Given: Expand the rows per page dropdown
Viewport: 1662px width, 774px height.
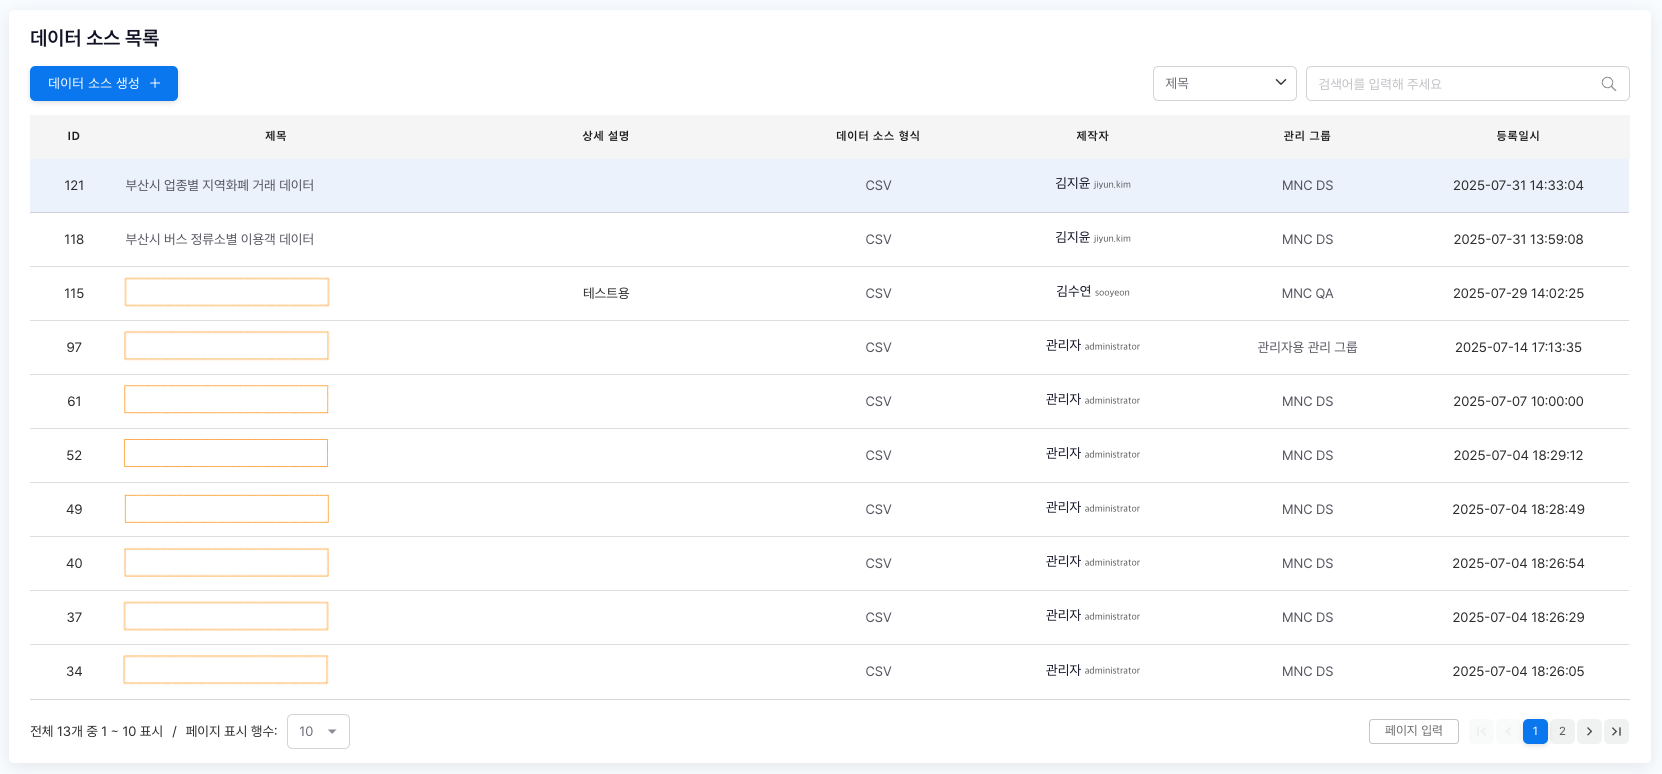Looking at the screenshot, I should (x=318, y=731).
